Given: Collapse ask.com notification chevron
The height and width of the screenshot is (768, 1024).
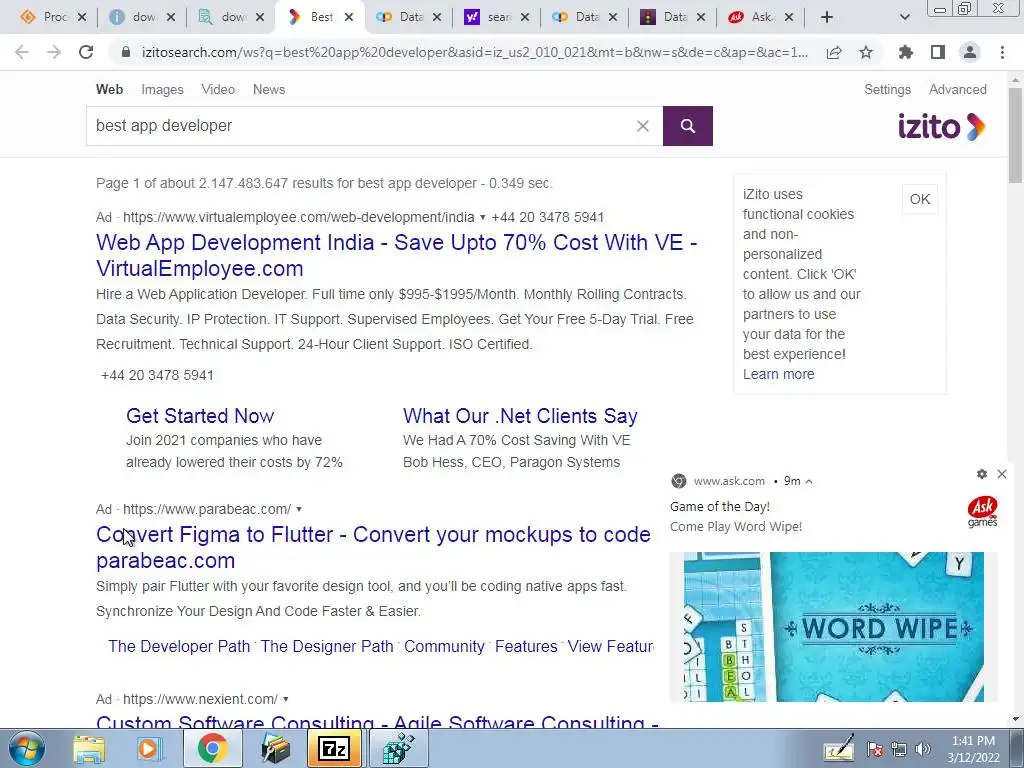Looking at the screenshot, I should tap(808, 481).
